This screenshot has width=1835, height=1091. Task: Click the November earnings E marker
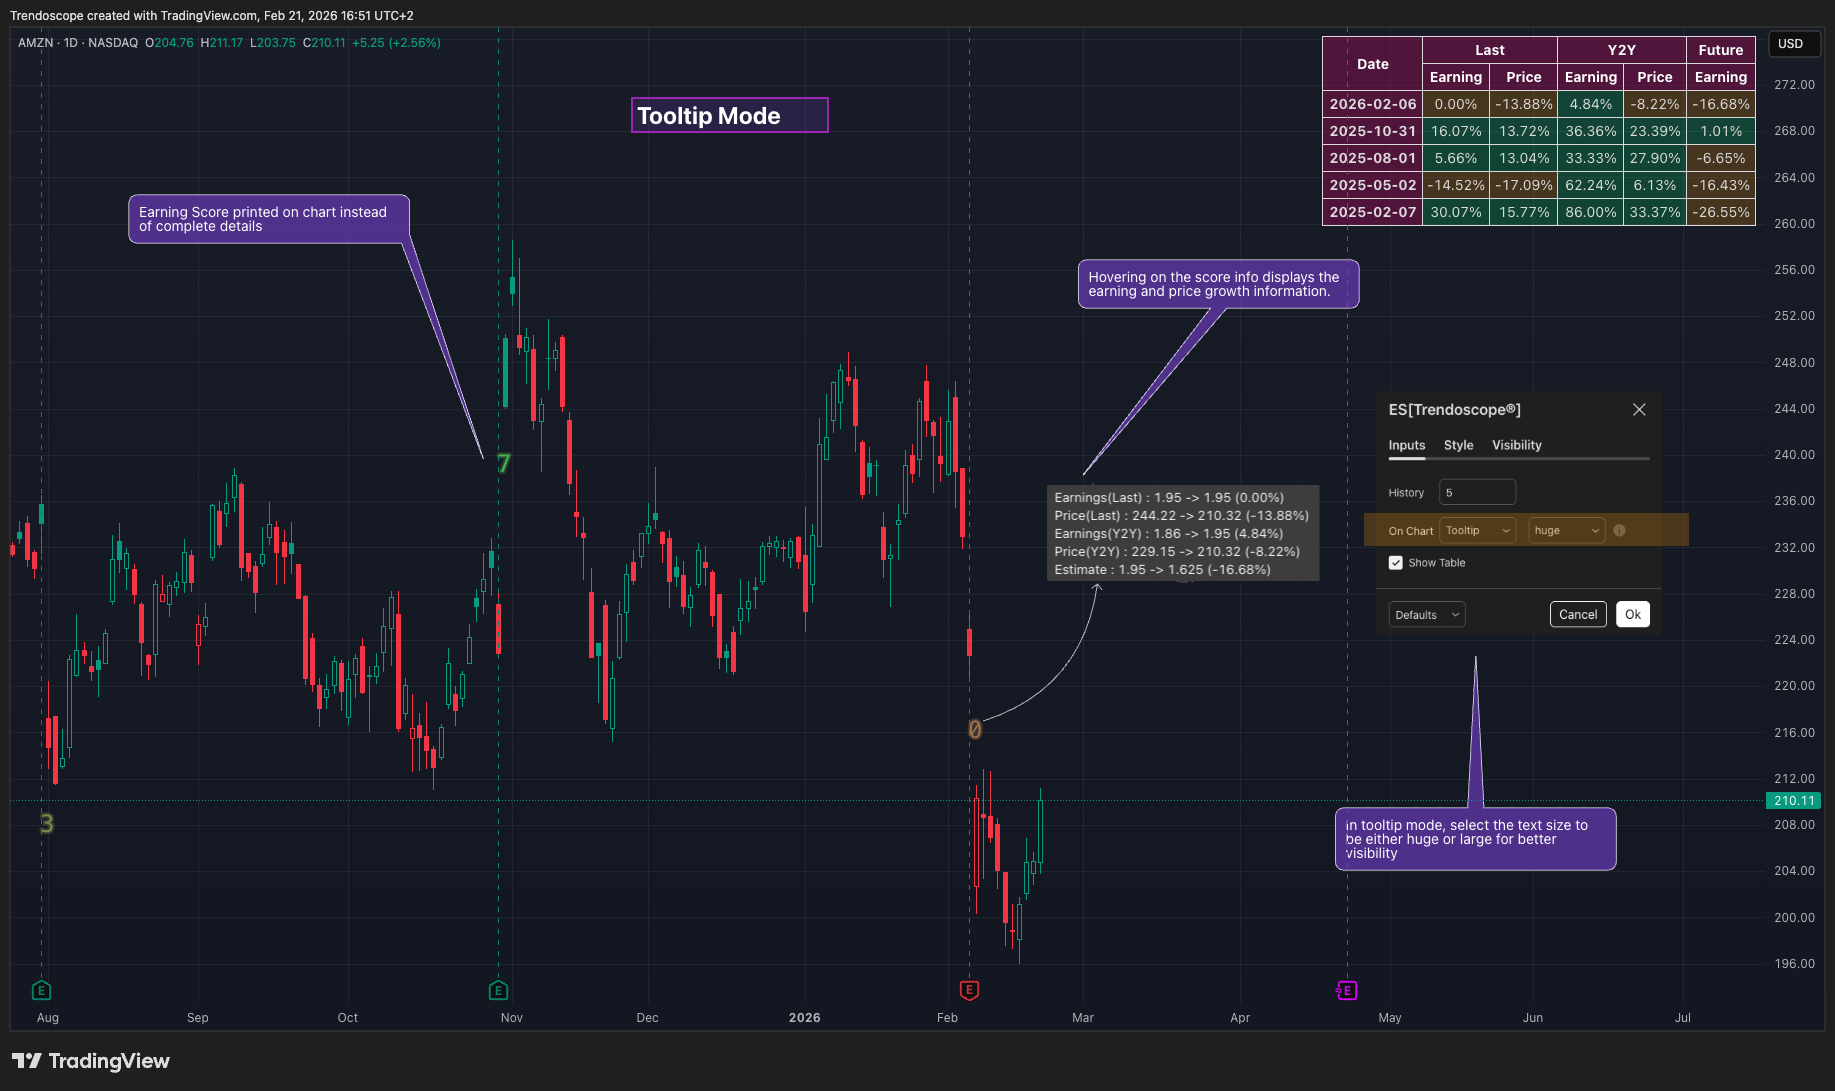[x=498, y=990]
